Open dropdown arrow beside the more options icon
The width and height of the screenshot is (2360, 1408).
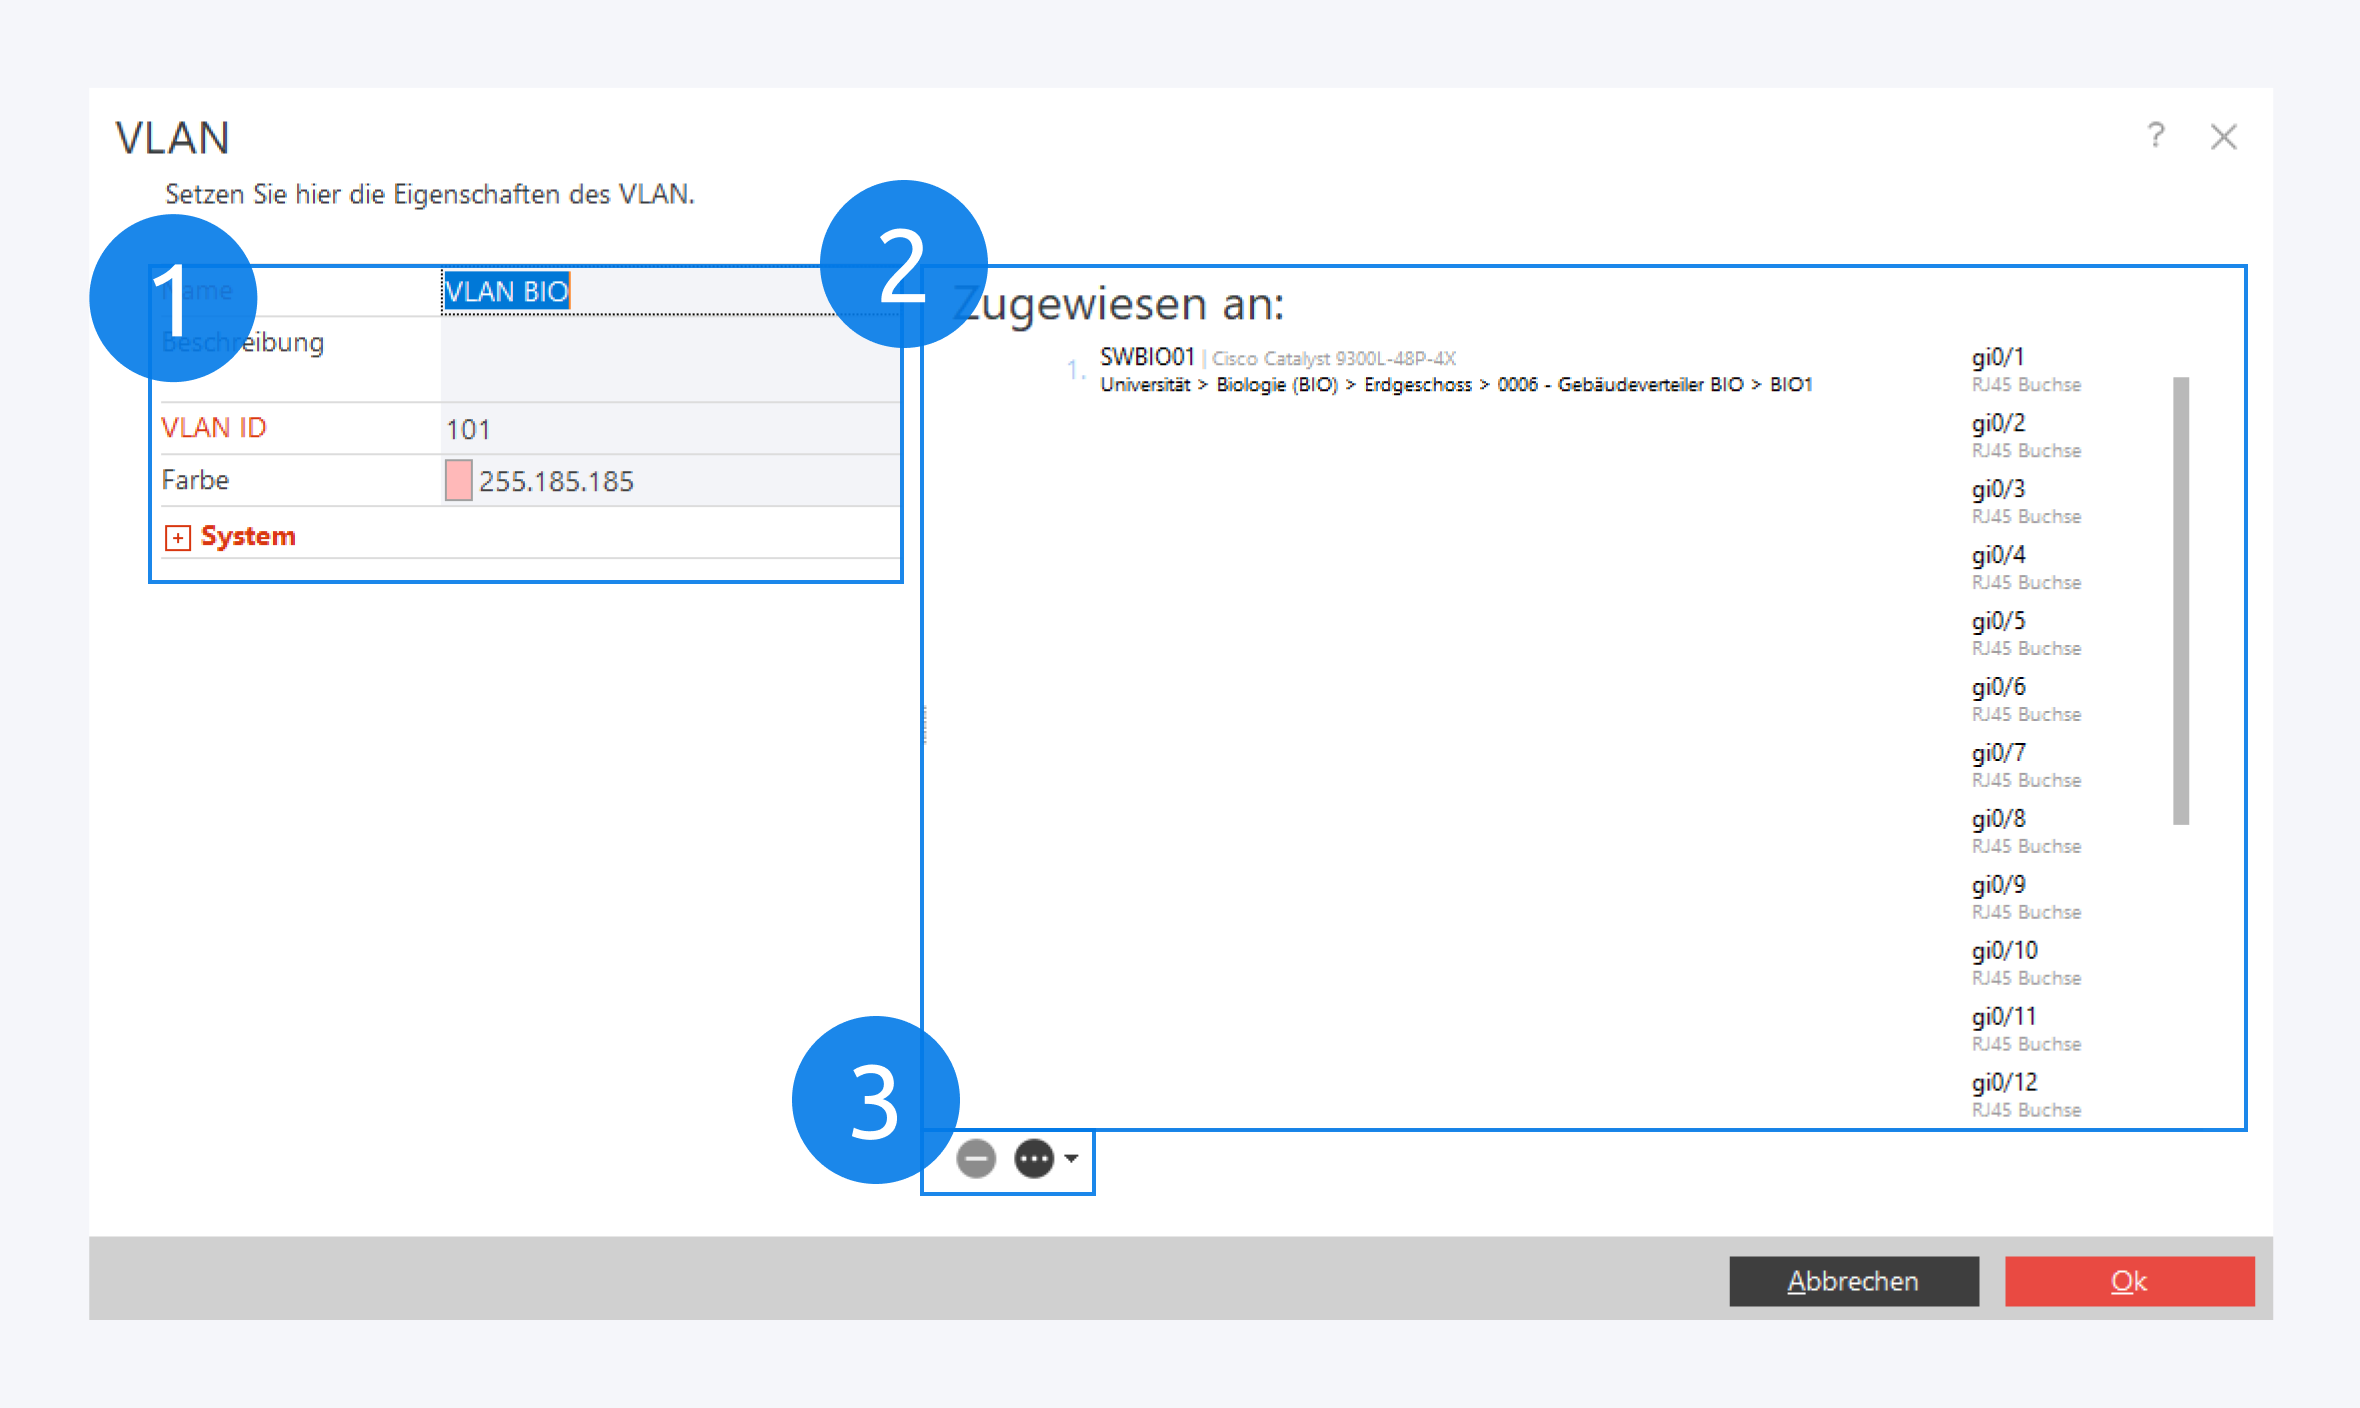pos(1071,1159)
